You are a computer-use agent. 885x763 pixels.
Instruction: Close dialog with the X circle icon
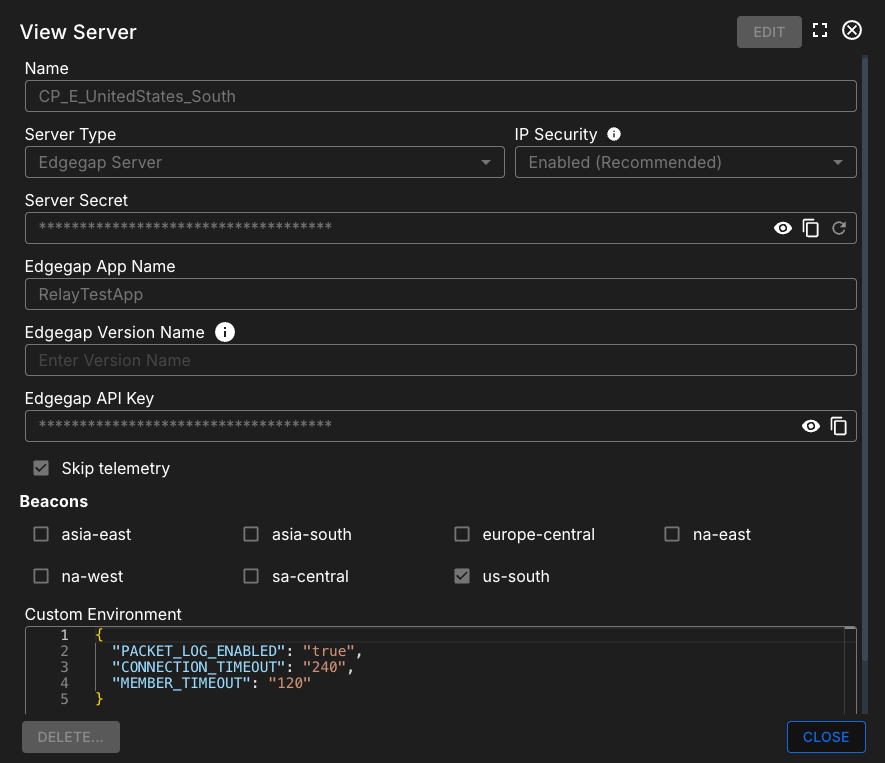click(x=852, y=30)
